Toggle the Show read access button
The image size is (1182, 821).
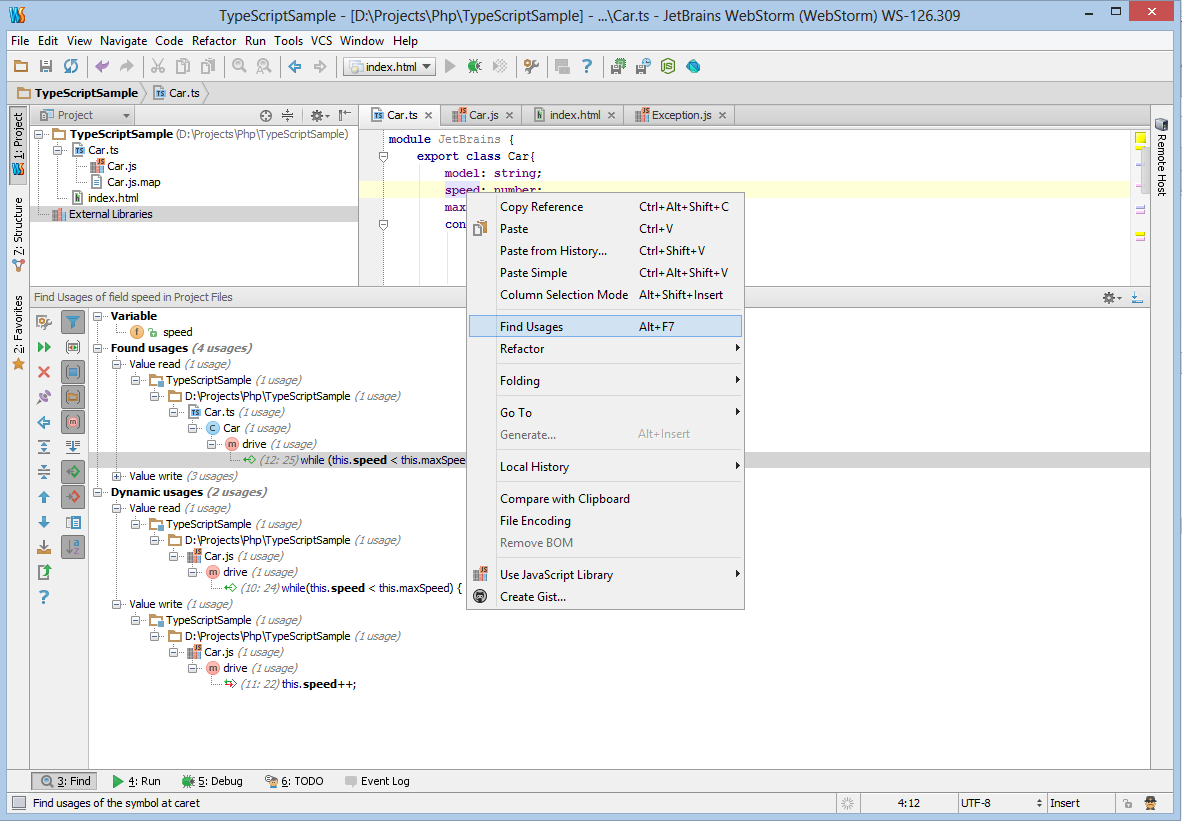[72, 472]
